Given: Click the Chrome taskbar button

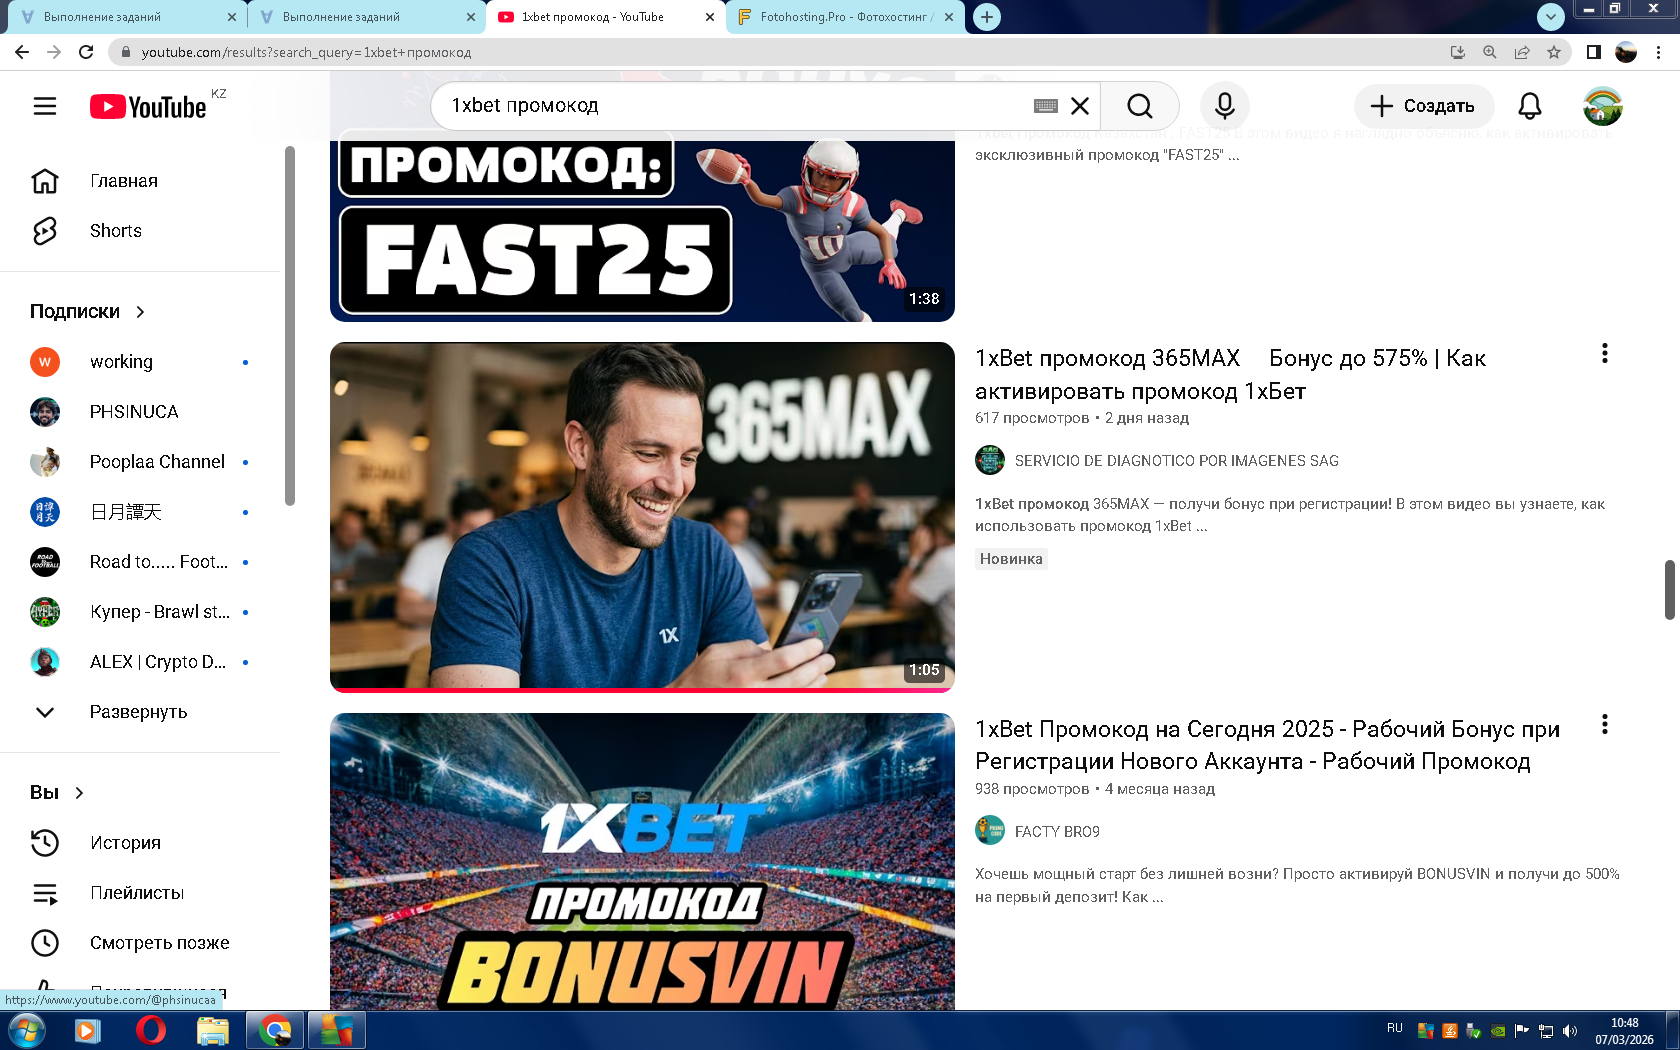Looking at the screenshot, I should pos(275,1030).
